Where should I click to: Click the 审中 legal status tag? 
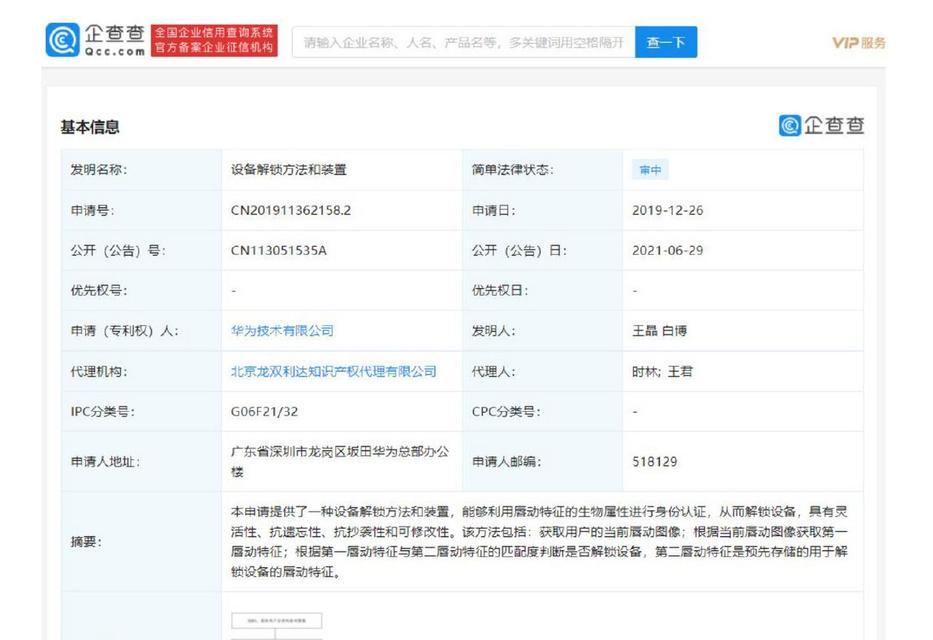[x=650, y=170]
